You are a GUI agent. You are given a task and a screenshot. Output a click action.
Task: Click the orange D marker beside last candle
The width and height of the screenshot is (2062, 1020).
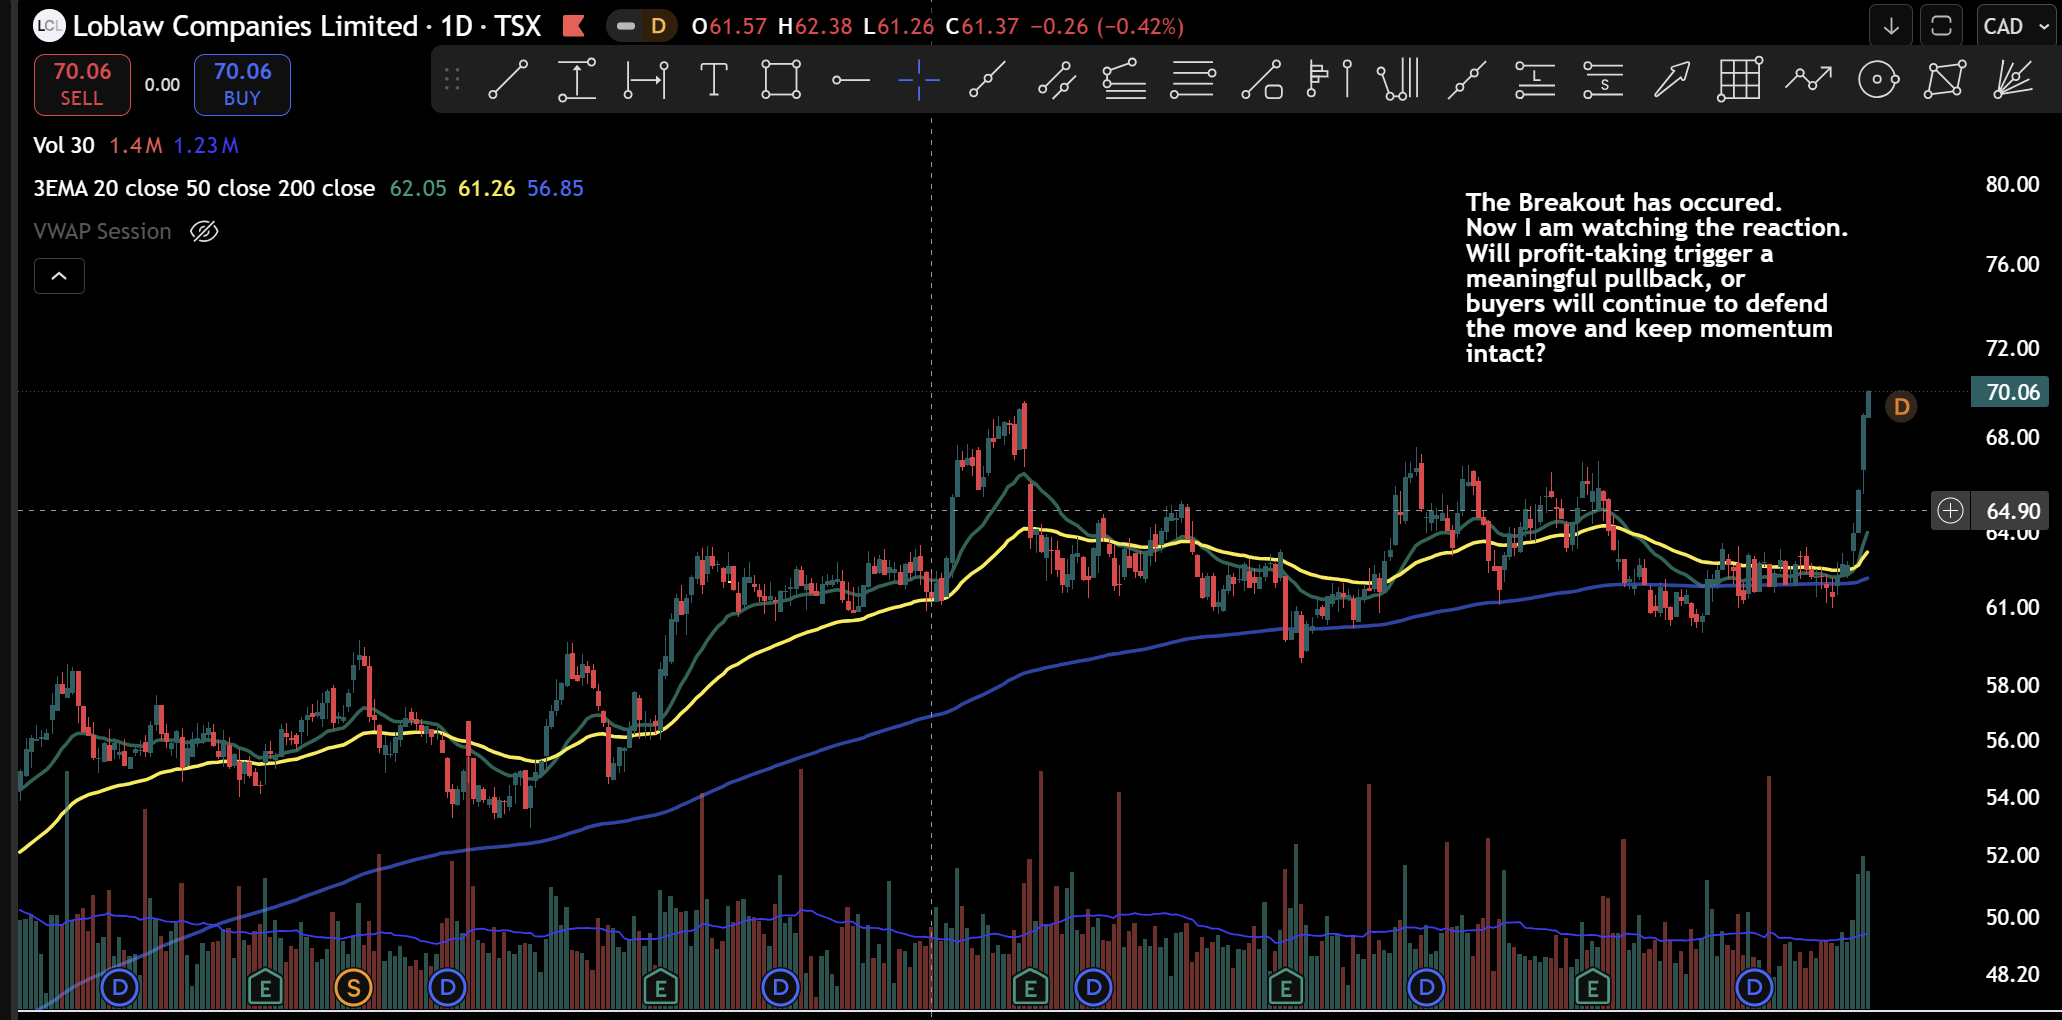coord(1901,407)
